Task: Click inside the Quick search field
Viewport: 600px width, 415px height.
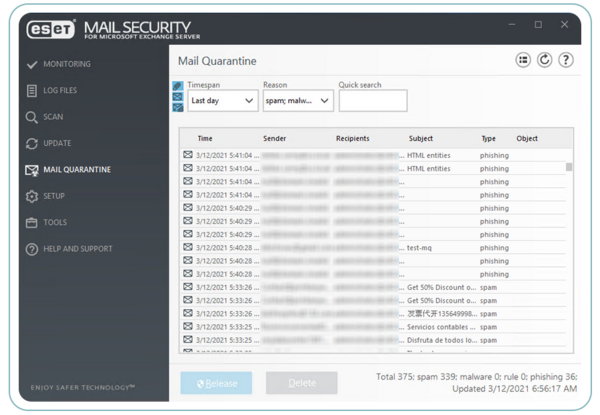Action: (373, 101)
